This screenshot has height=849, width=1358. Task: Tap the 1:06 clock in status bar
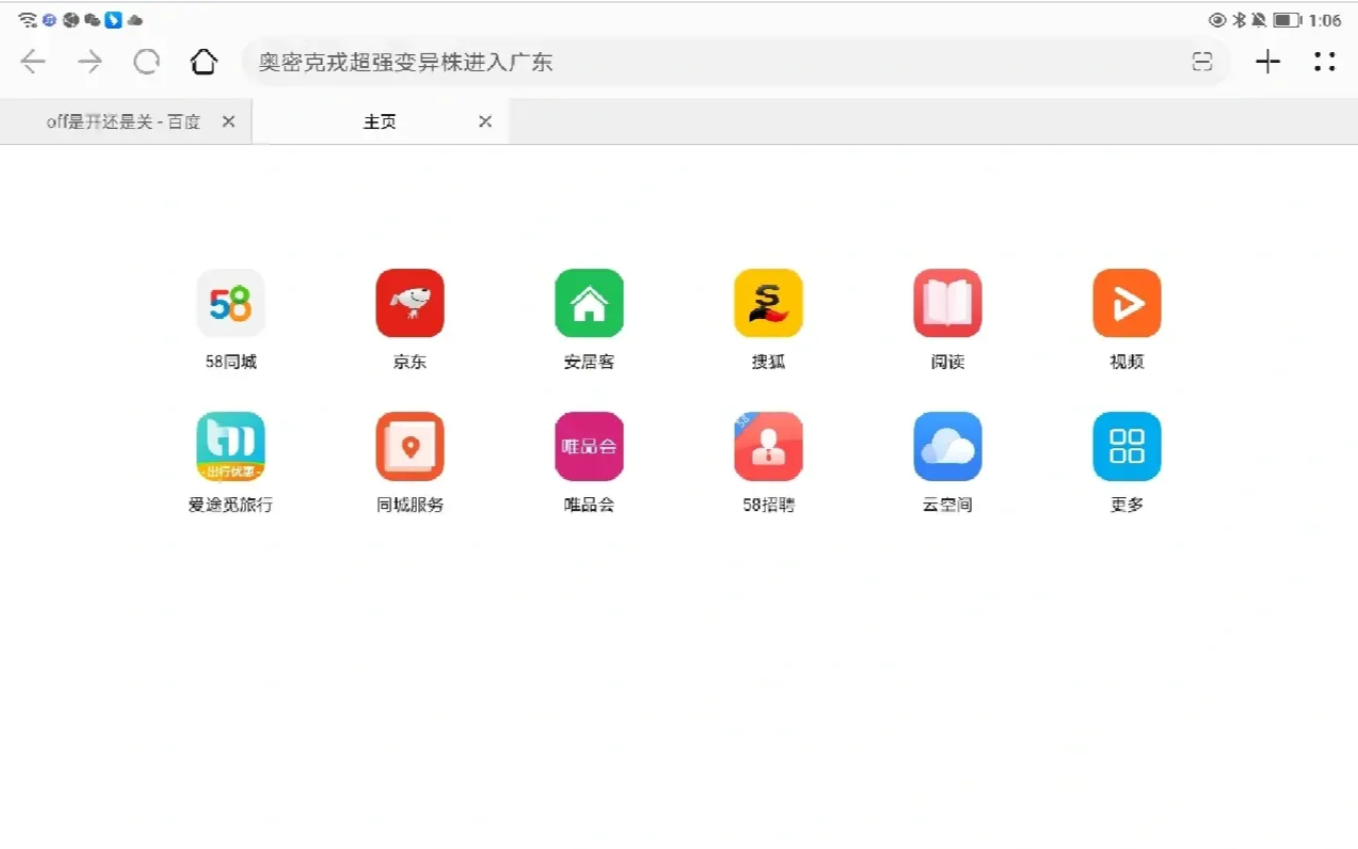point(1325,20)
